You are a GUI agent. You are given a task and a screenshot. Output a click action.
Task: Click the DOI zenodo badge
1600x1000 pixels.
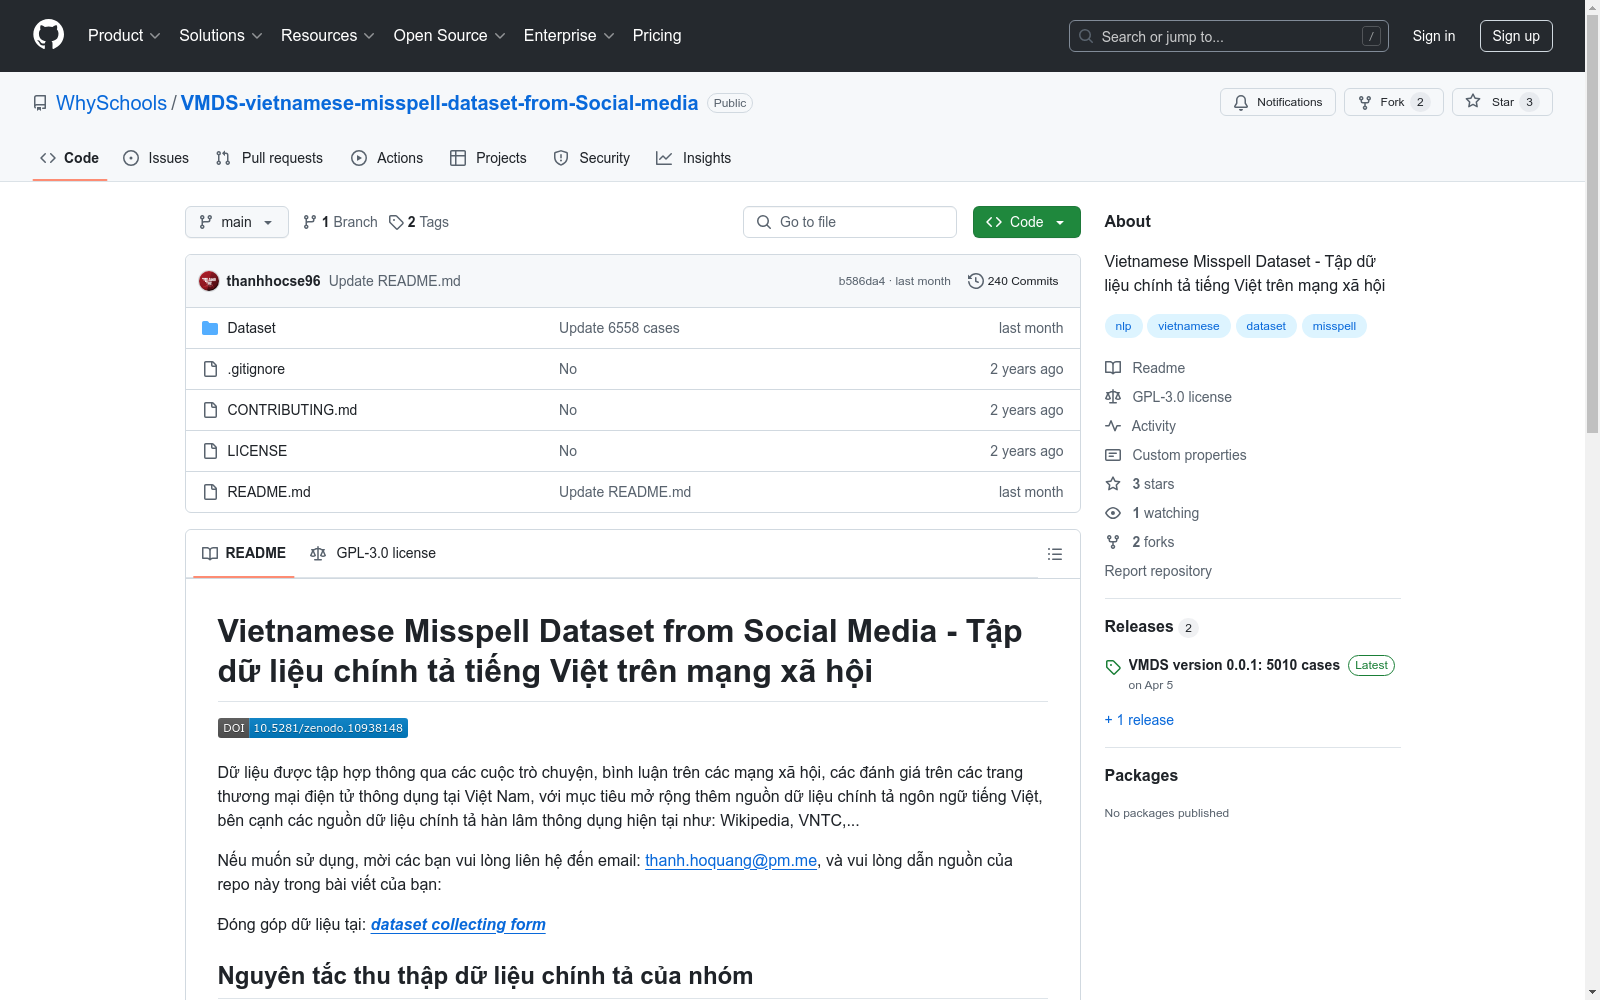click(313, 728)
